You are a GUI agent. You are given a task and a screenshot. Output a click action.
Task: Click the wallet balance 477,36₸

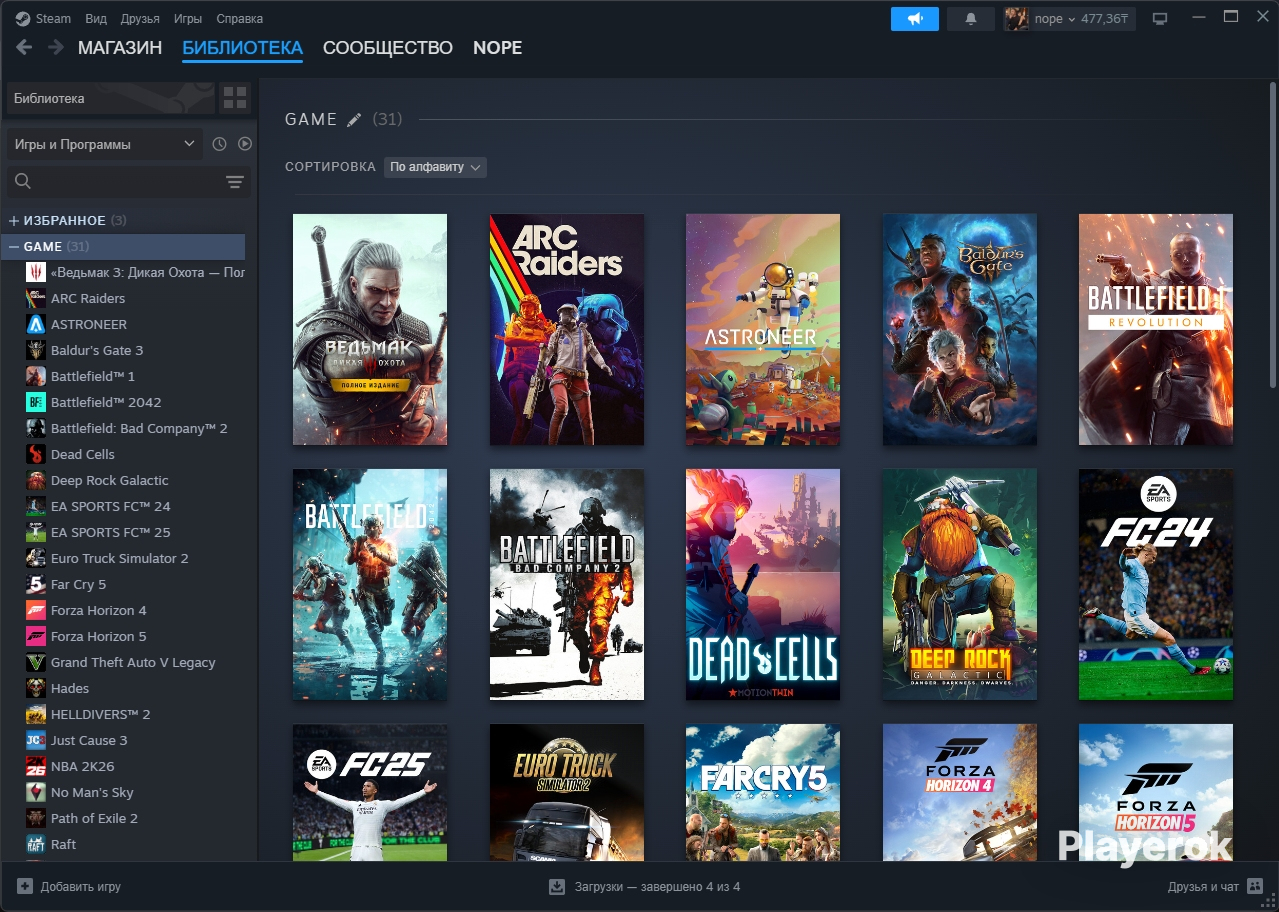point(1104,18)
